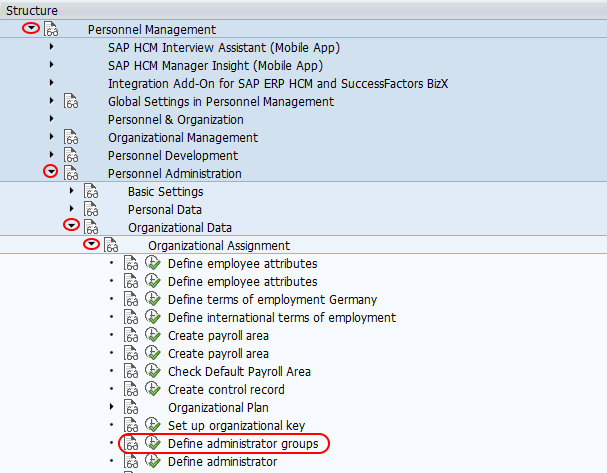Select Set up organizational key text

[237, 426]
